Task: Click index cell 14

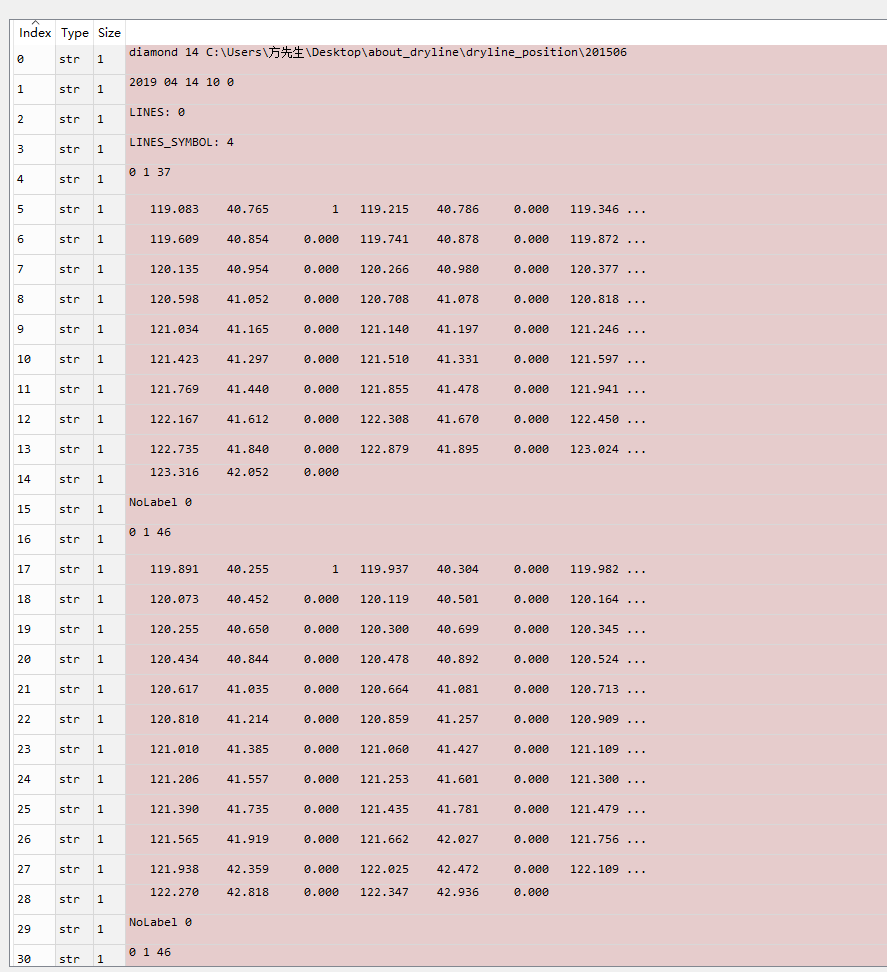Action: click(35, 479)
